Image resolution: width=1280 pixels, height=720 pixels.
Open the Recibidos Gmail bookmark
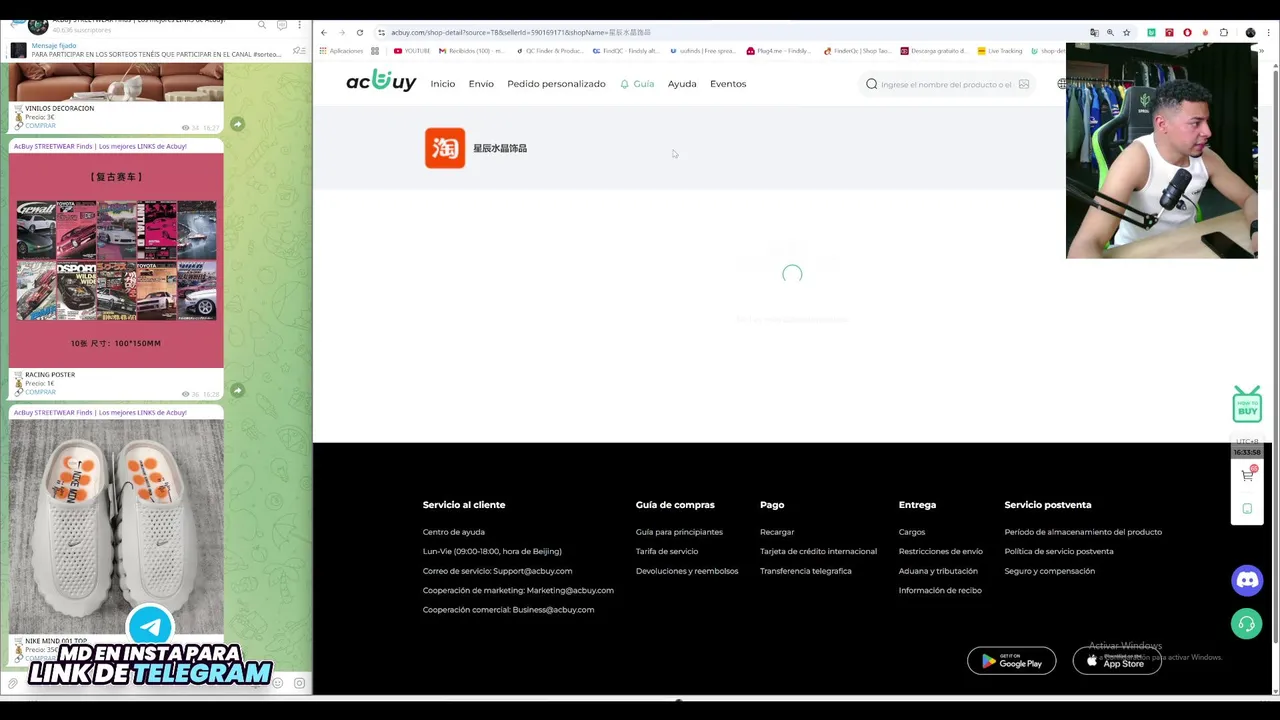click(472, 51)
